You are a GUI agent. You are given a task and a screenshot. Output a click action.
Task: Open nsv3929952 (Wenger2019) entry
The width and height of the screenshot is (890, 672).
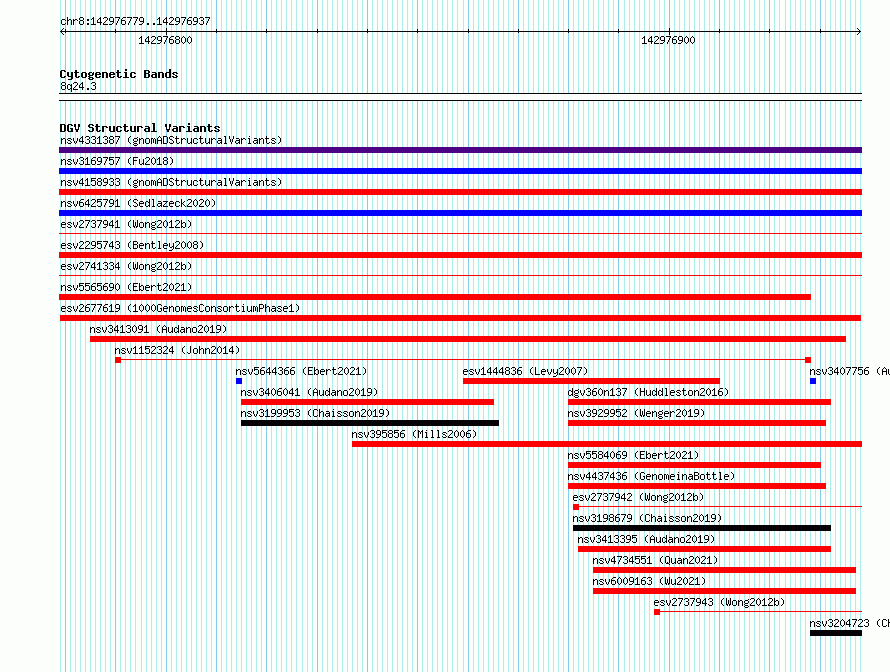point(636,413)
